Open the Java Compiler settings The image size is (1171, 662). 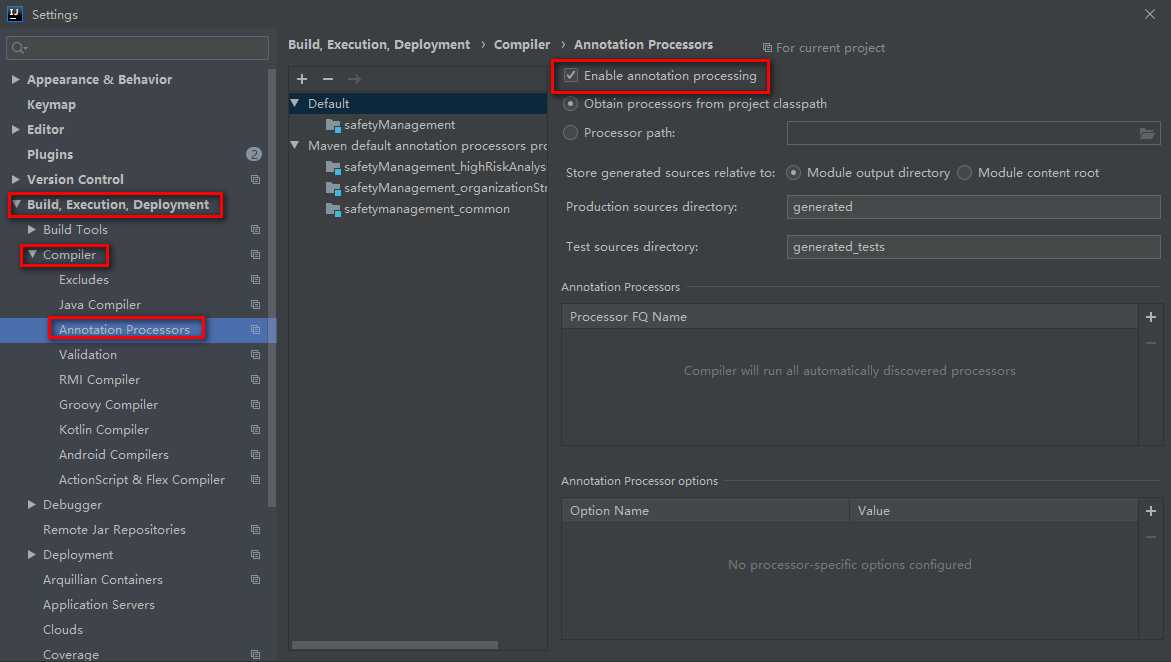click(x=100, y=305)
